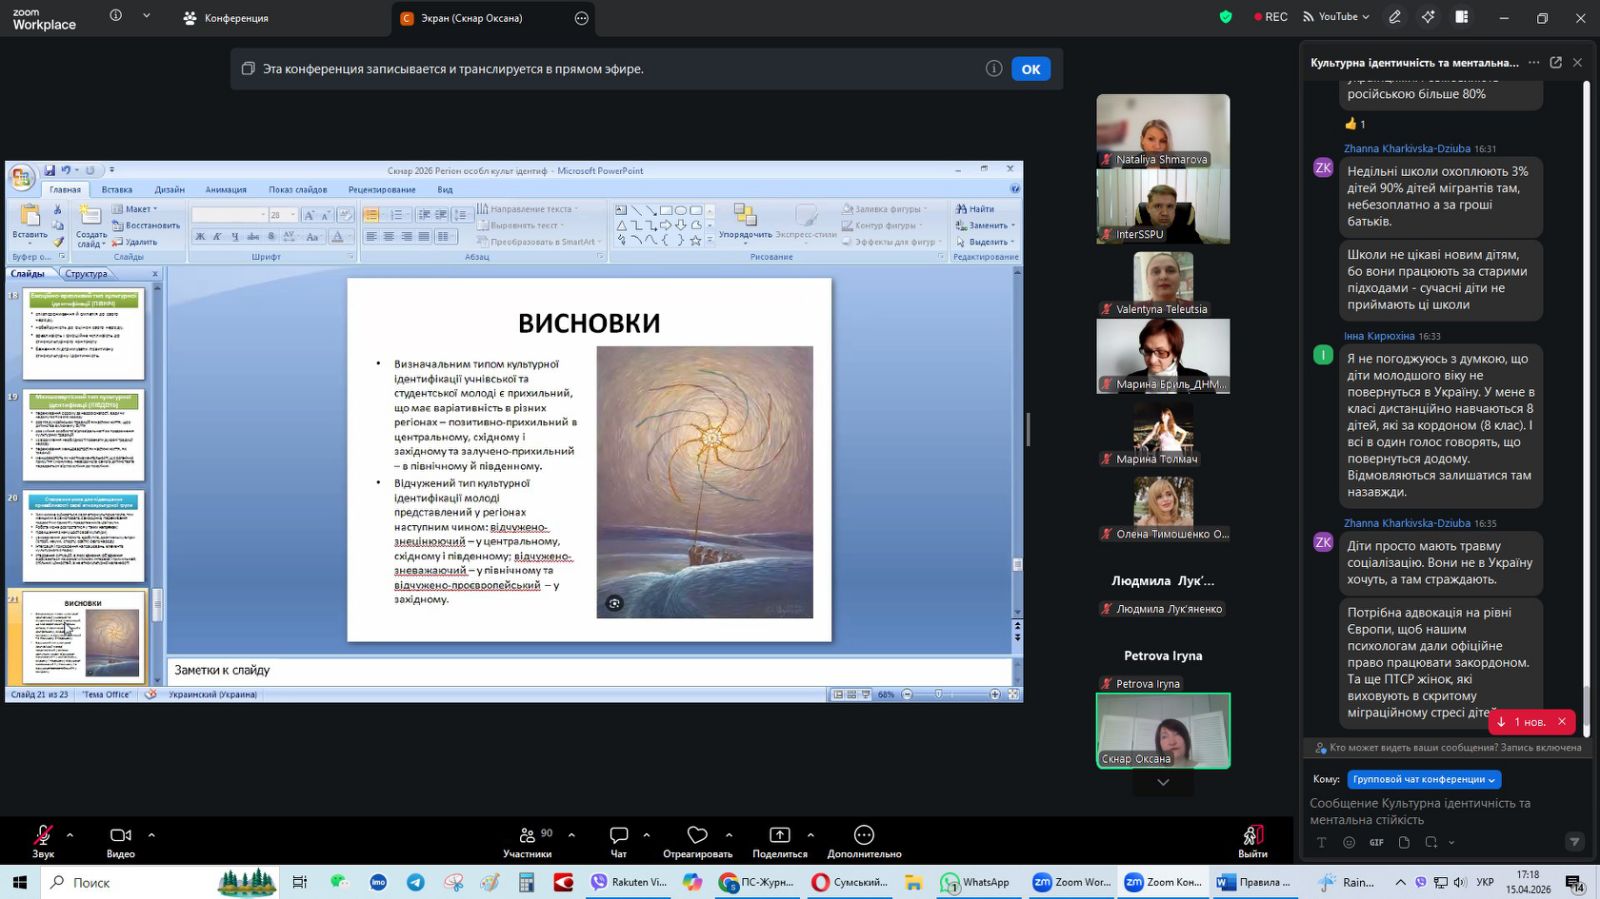Image resolution: width=1600 pixels, height=899 pixels.
Task: Open the emoji picker in chat
Action: pyautogui.click(x=1349, y=842)
